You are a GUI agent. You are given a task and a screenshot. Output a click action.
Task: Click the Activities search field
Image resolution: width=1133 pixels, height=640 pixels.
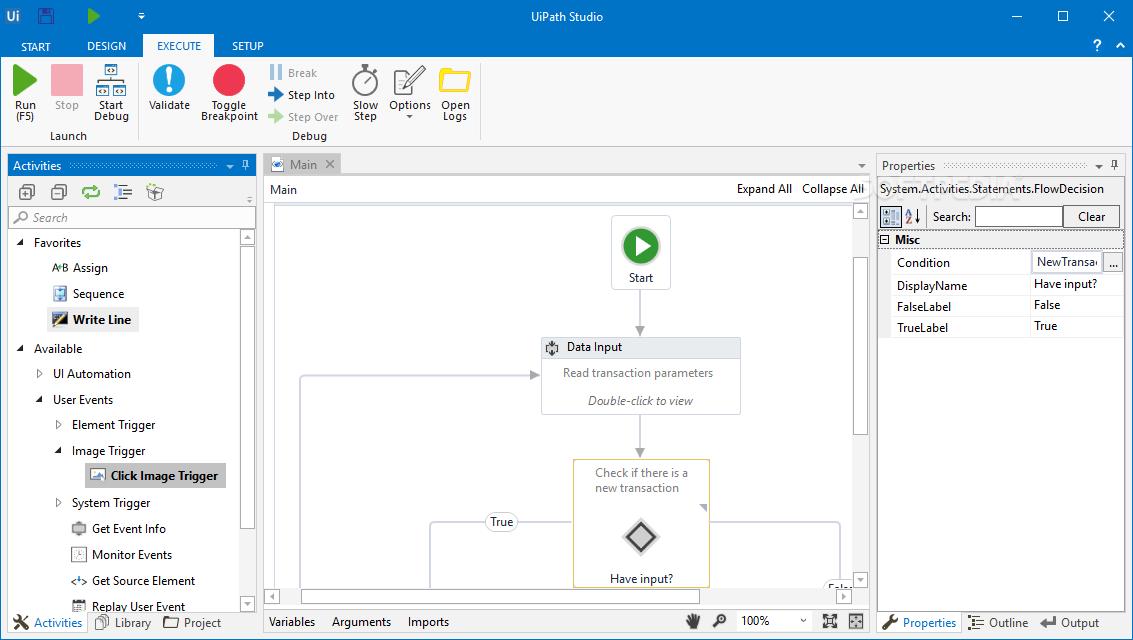click(x=132, y=217)
